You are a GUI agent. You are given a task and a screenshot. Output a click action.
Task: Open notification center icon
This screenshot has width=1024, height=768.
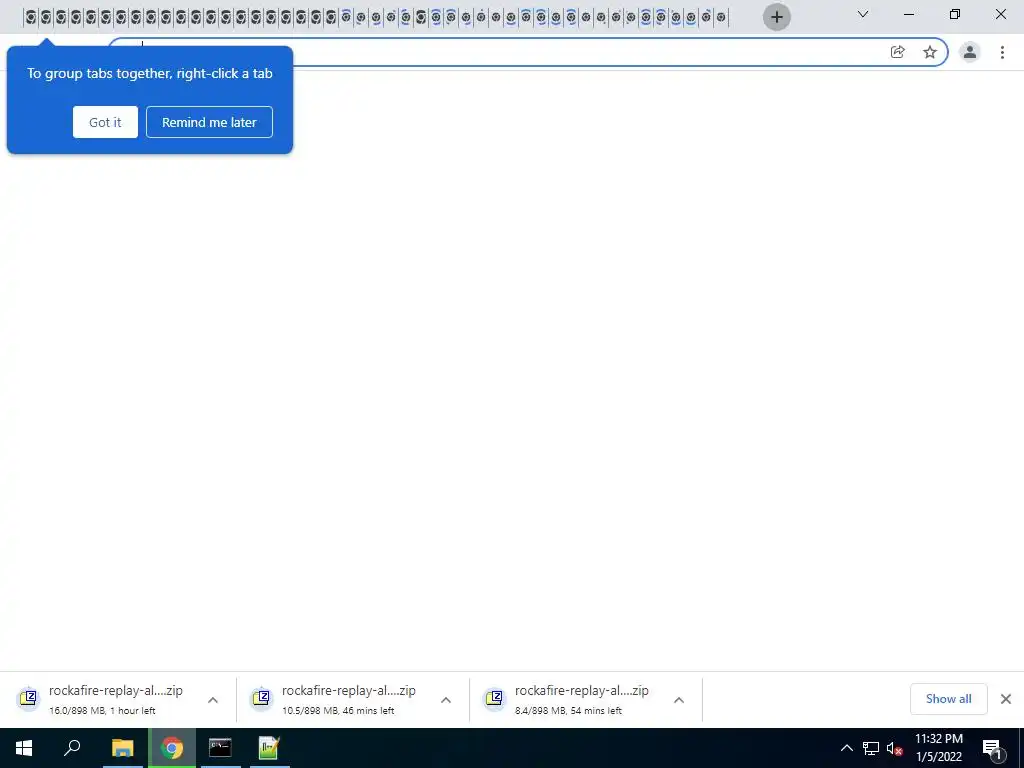(992, 748)
